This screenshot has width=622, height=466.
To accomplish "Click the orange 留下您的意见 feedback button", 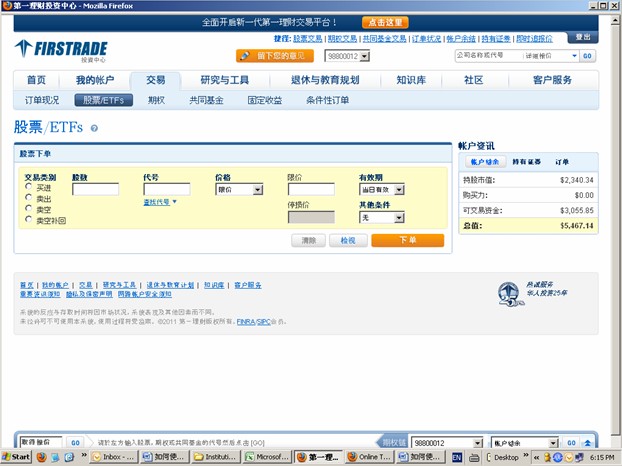I will coord(275,56).
